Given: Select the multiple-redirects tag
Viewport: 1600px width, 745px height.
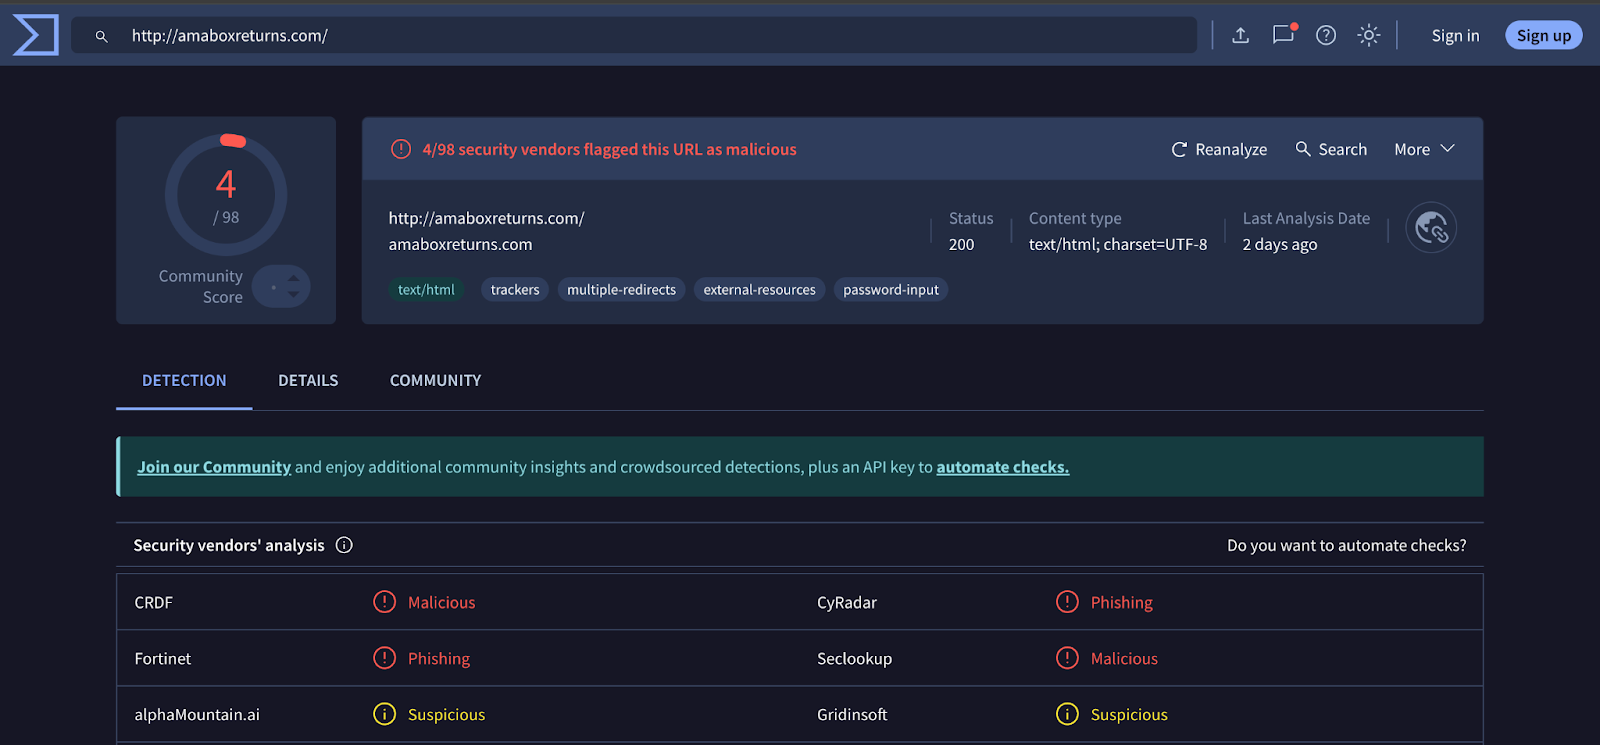Looking at the screenshot, I should [621, 290].
